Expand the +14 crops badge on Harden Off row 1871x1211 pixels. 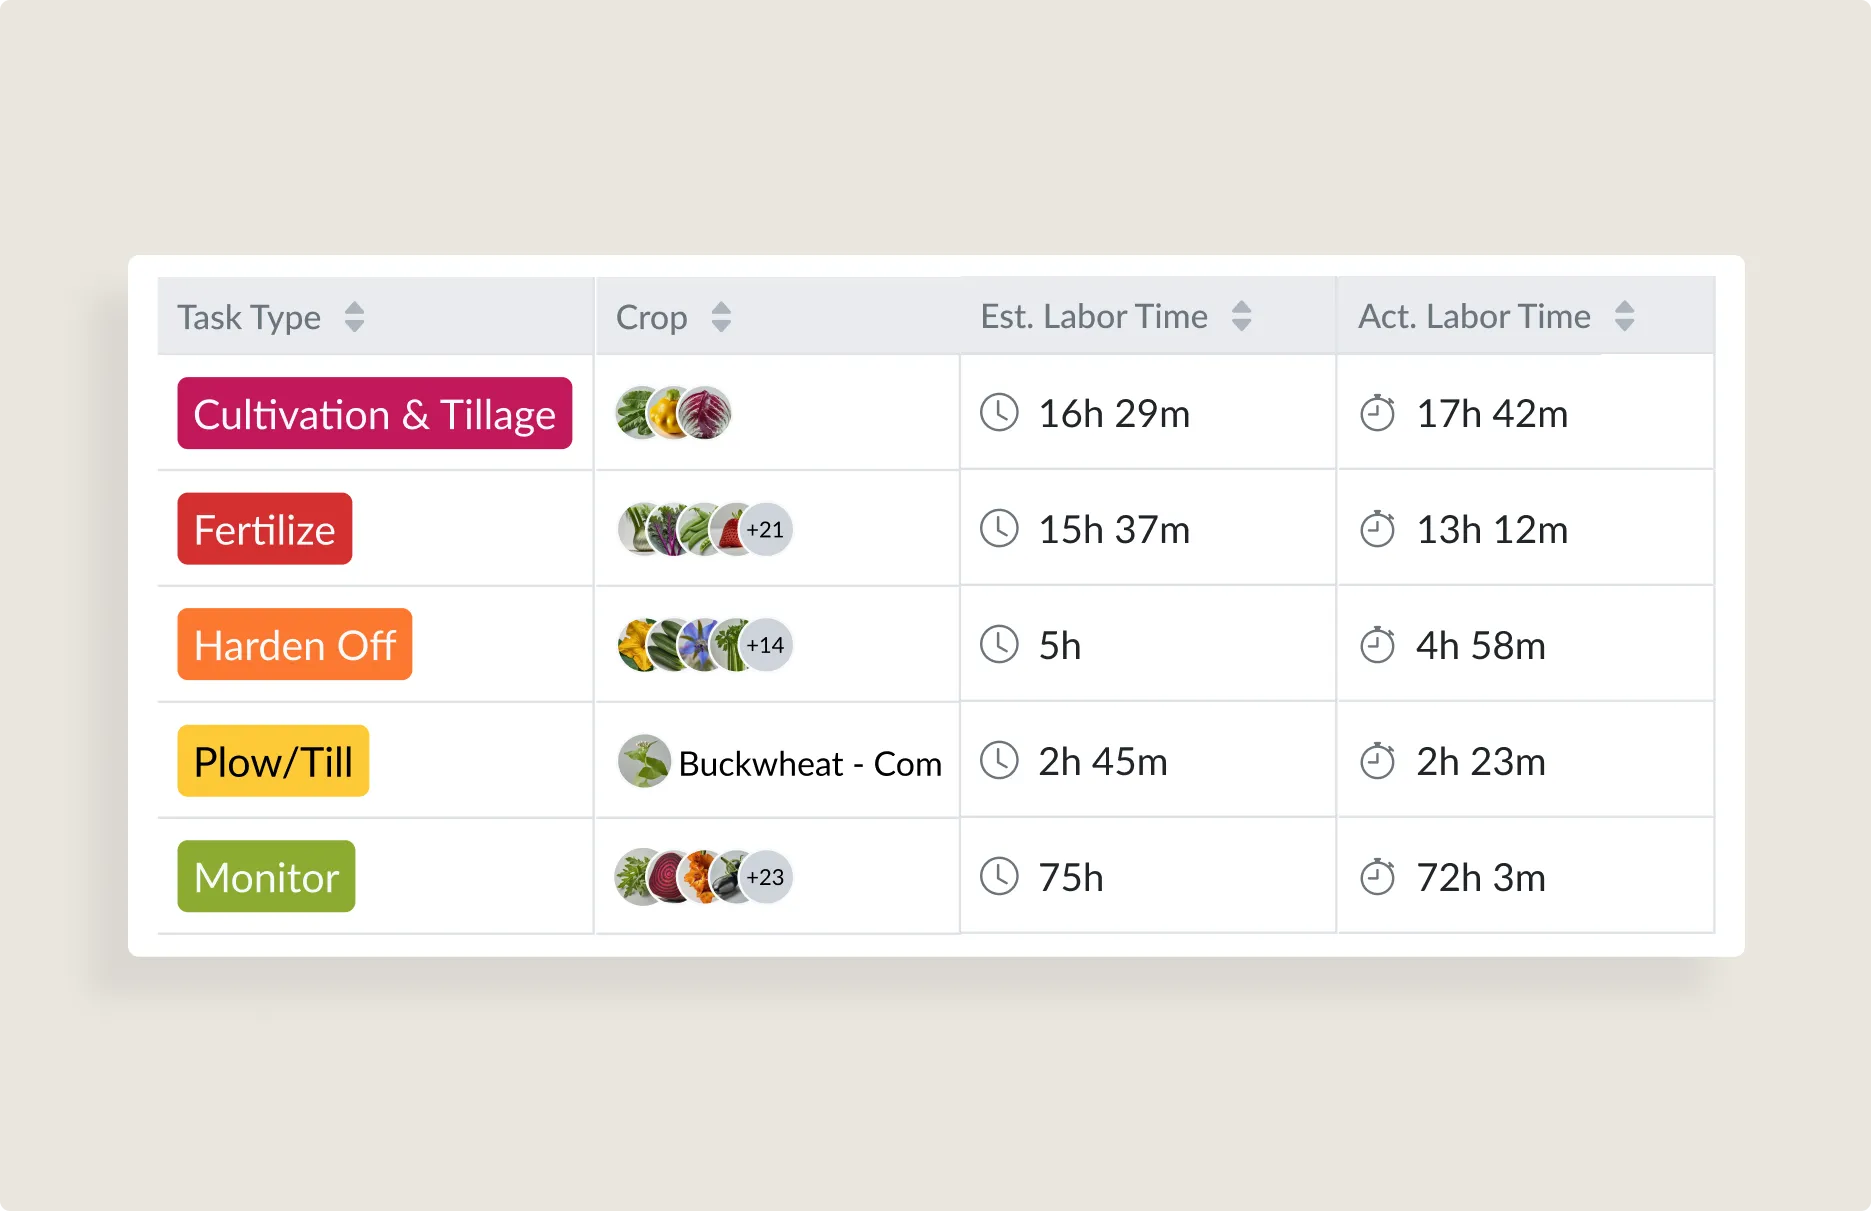pyautogui.click(x=765, y=645)
